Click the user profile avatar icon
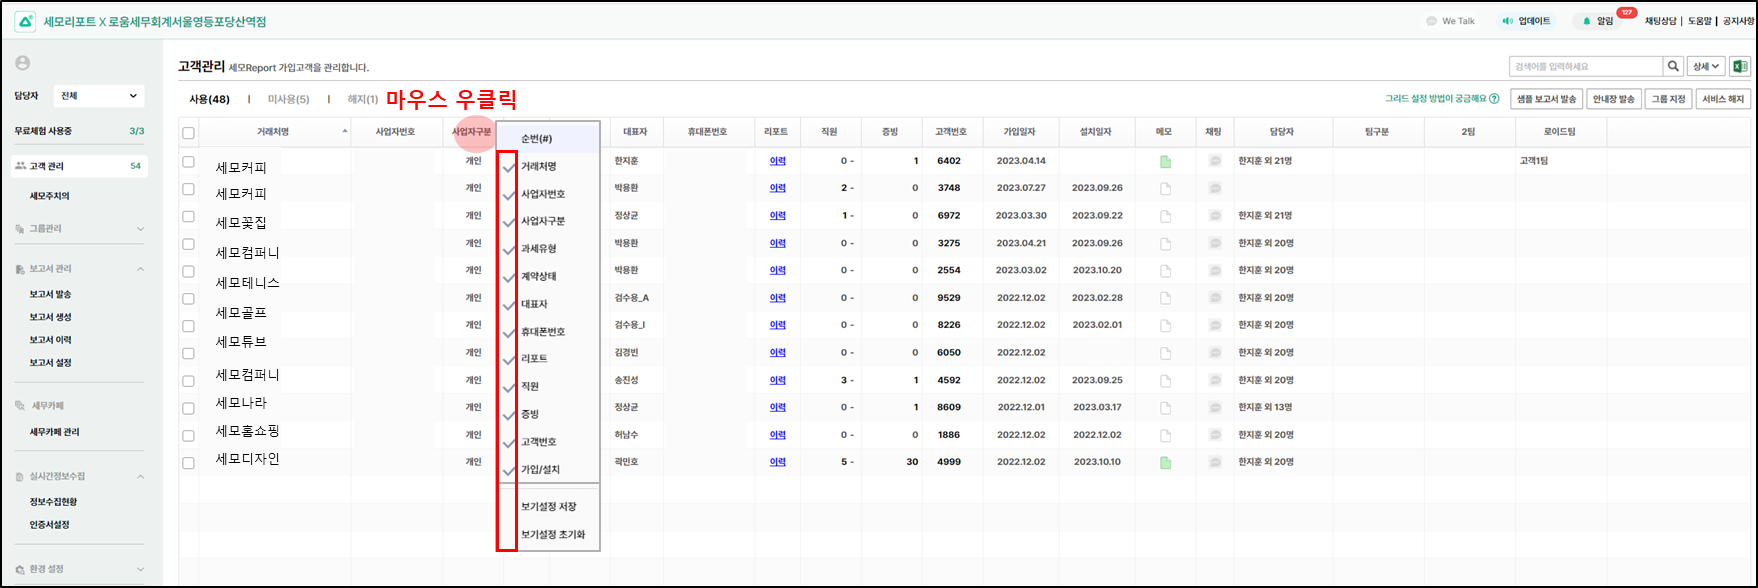This screenshot has height=588, width=1758. click(22, 63)
